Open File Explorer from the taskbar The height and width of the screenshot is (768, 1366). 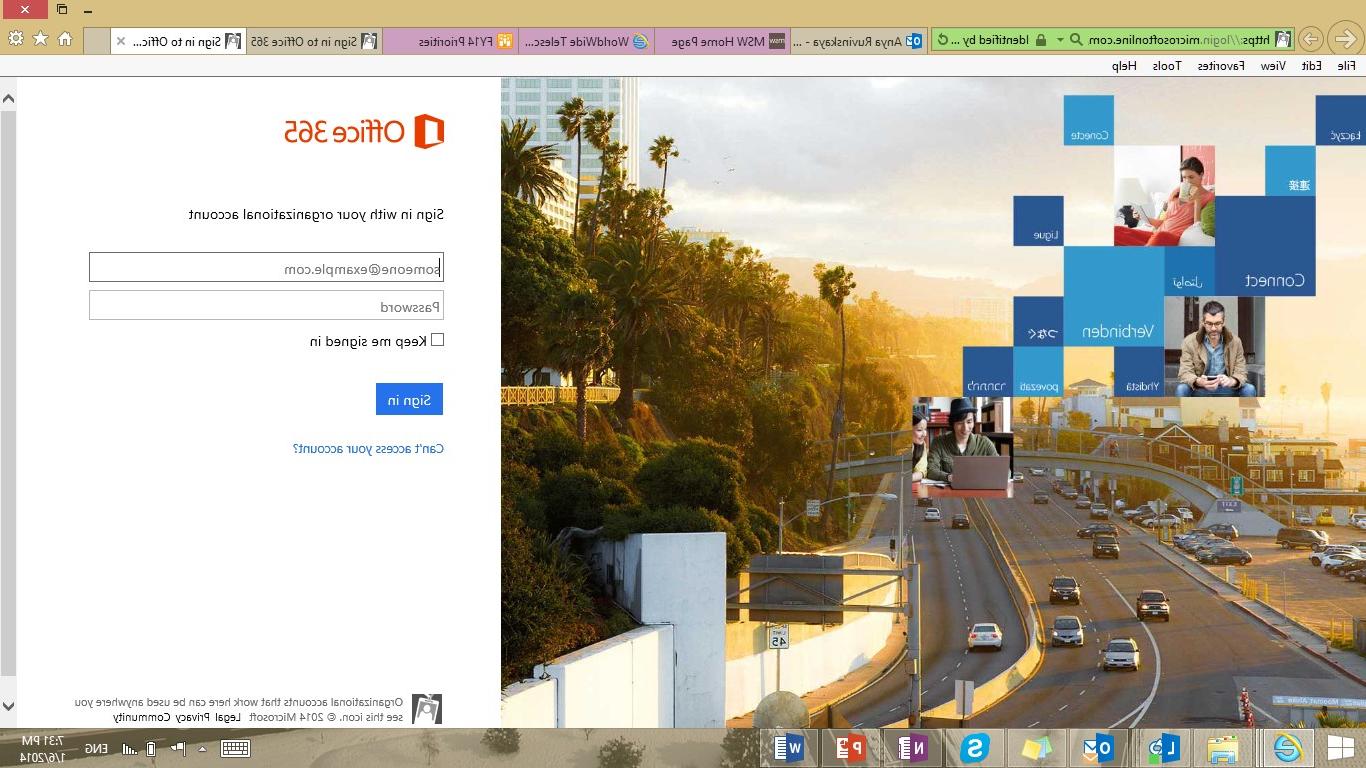point(1223,748)
